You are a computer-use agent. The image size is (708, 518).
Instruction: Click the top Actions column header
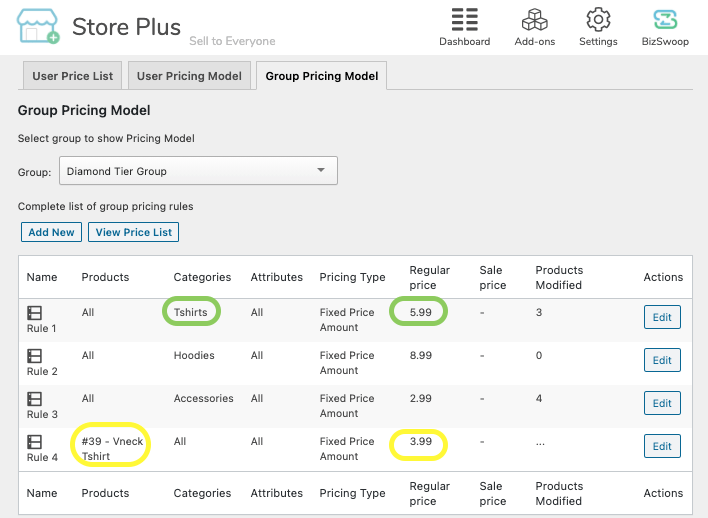663,277
